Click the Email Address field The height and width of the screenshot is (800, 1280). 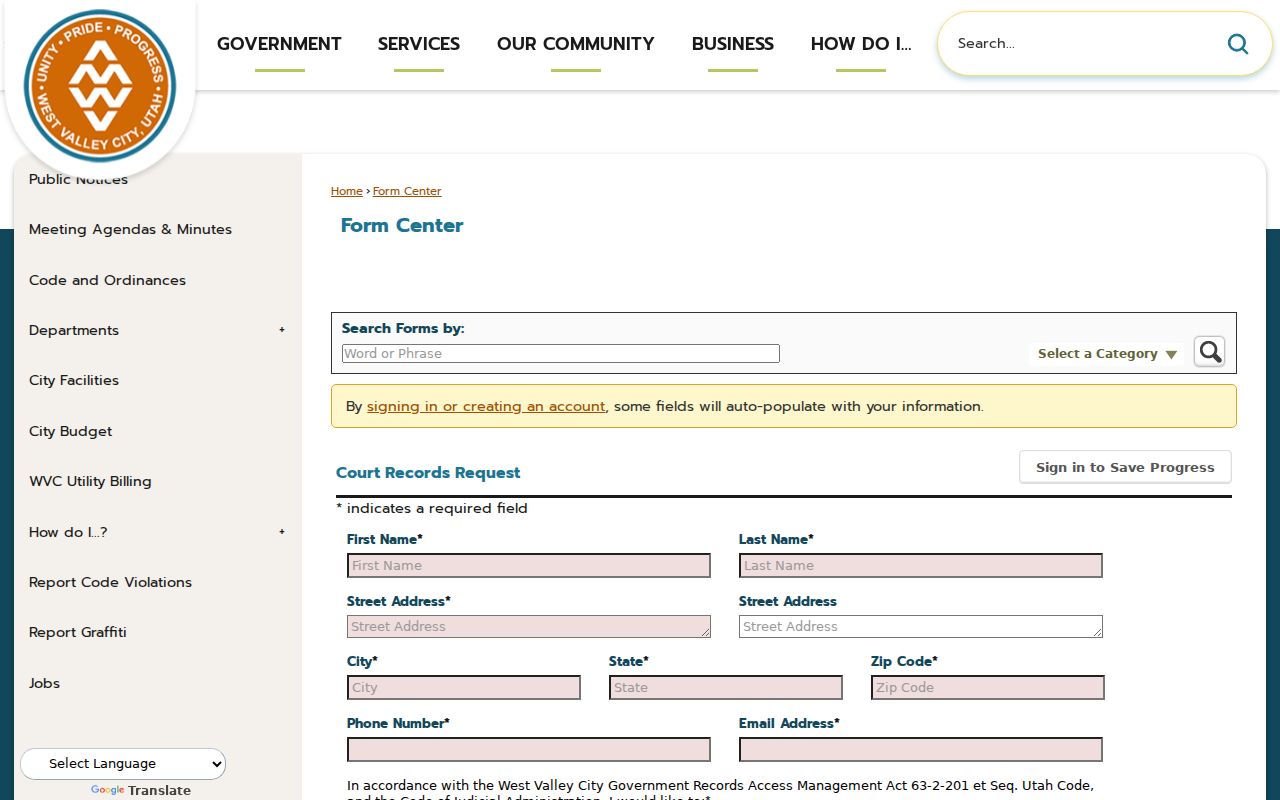tap(921, 750)
